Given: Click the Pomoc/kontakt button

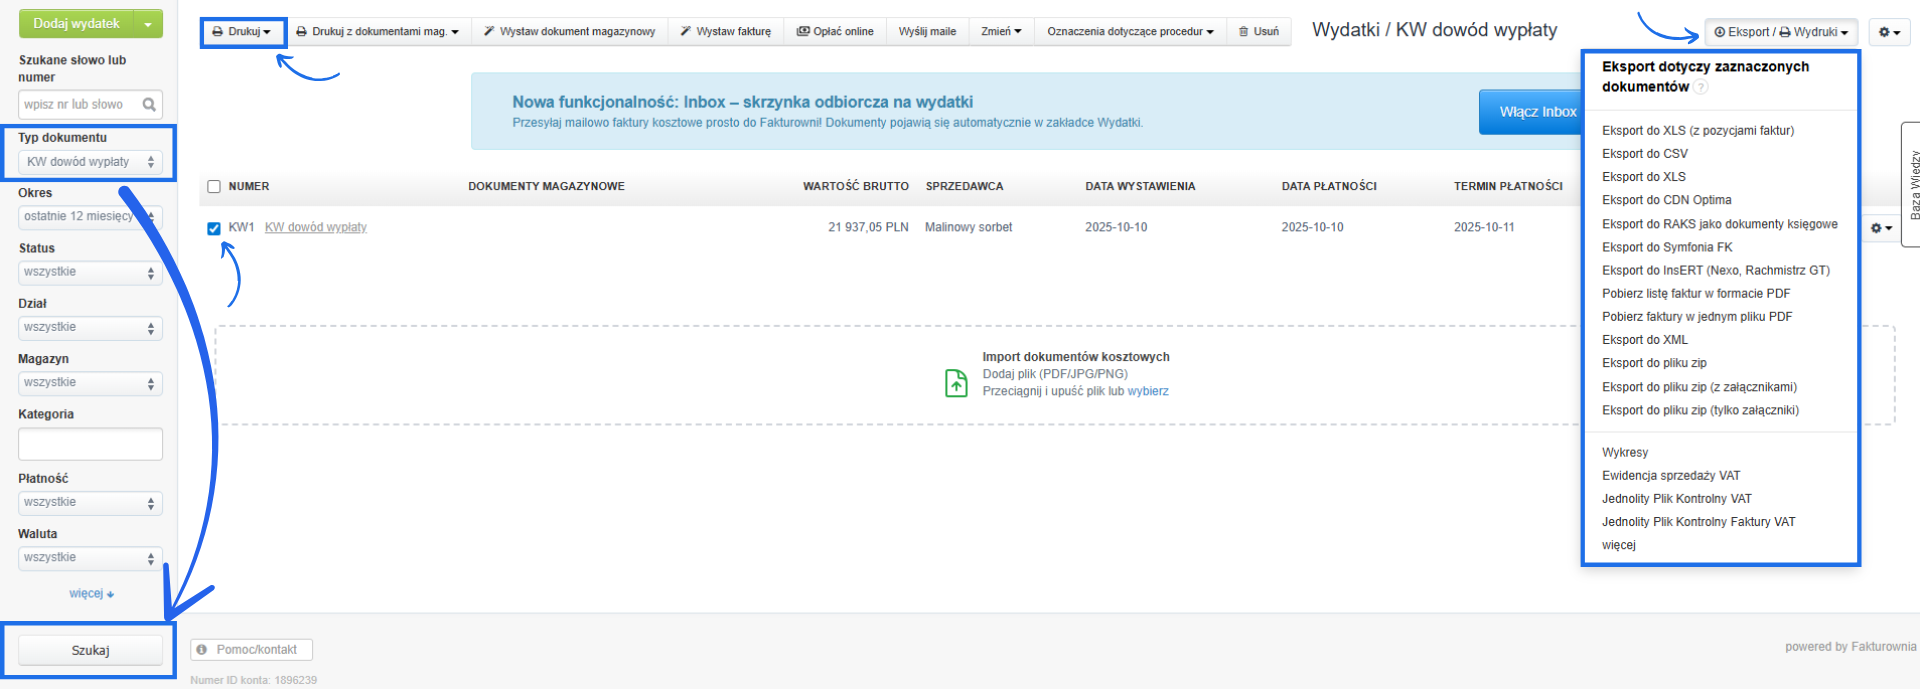Looking at the screenshot, I should click(x=251, y=650).
